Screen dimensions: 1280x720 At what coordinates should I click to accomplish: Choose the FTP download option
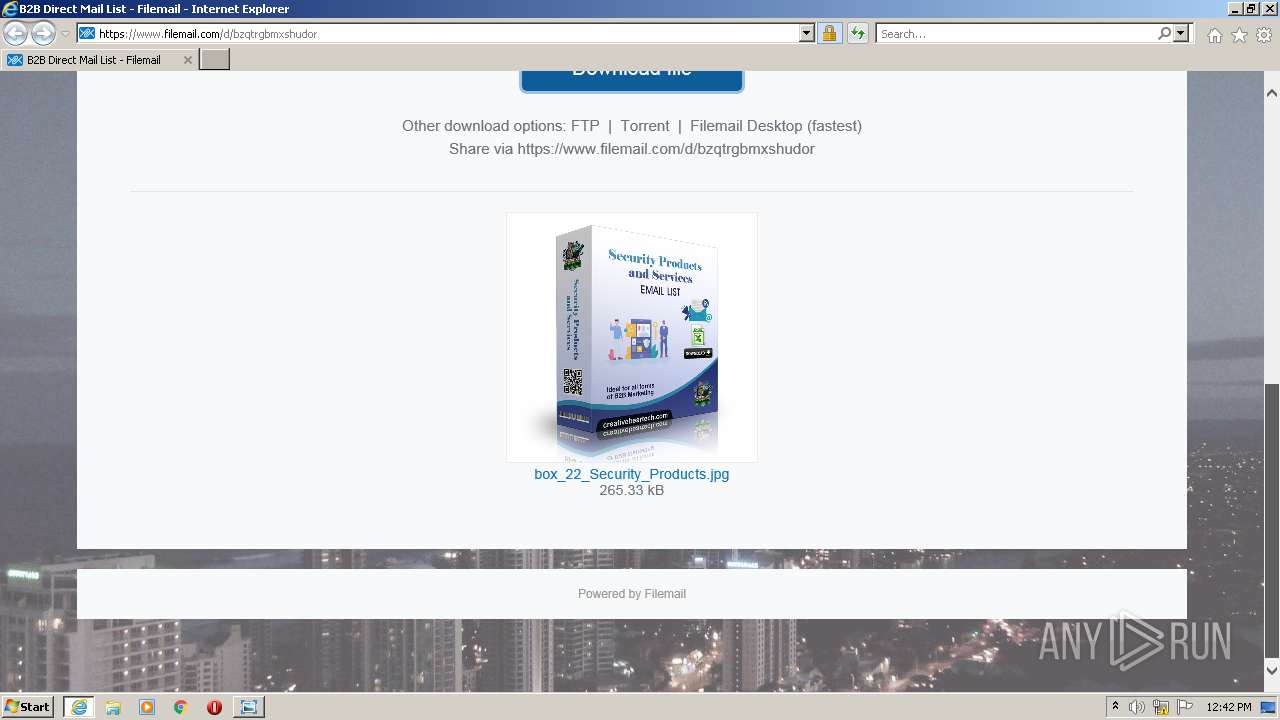point(585,126)
